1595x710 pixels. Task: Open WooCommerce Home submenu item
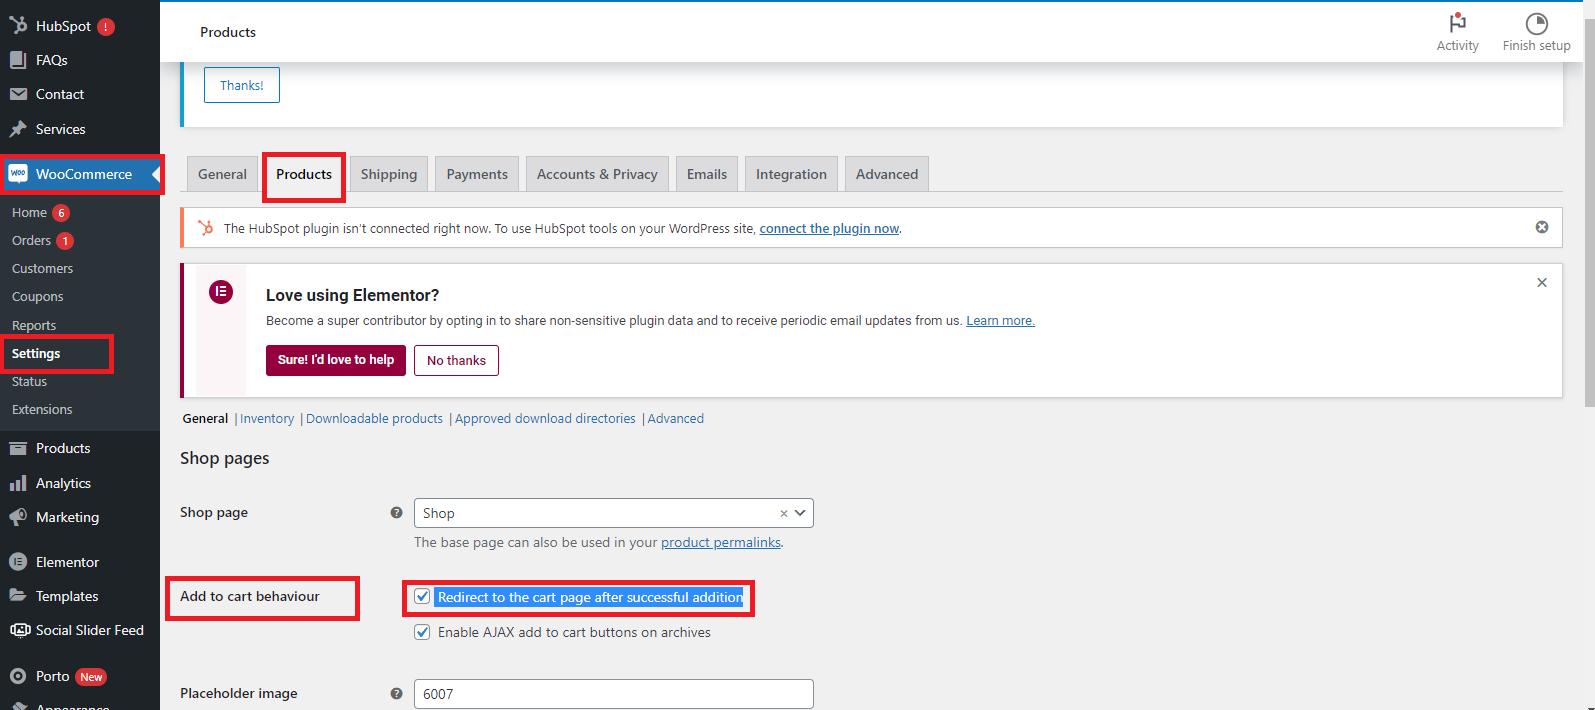pos(30,213)
